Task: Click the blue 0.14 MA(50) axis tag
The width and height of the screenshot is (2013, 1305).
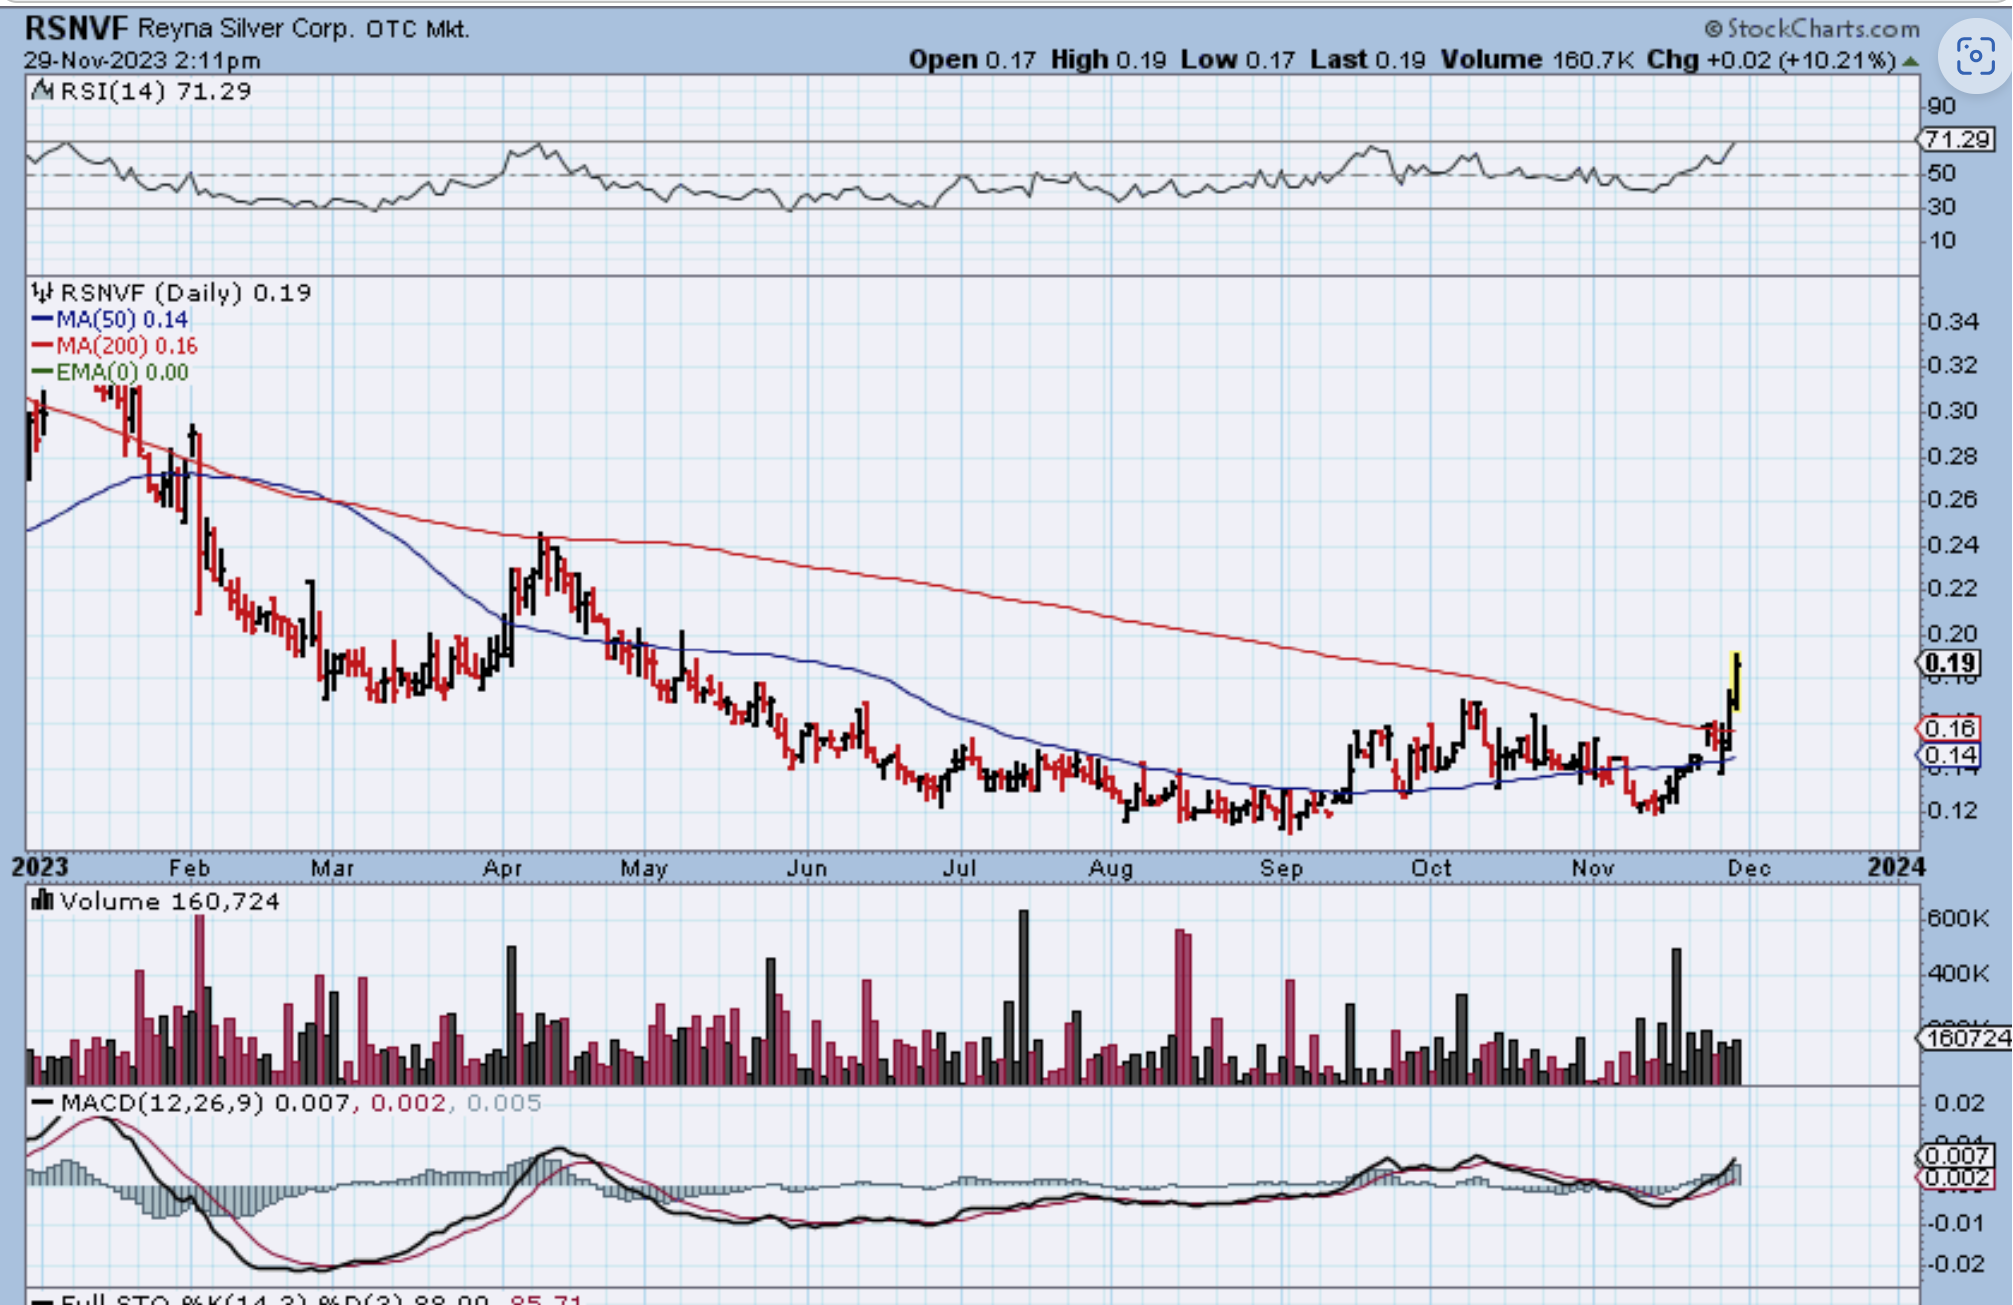Action: 1949,755
